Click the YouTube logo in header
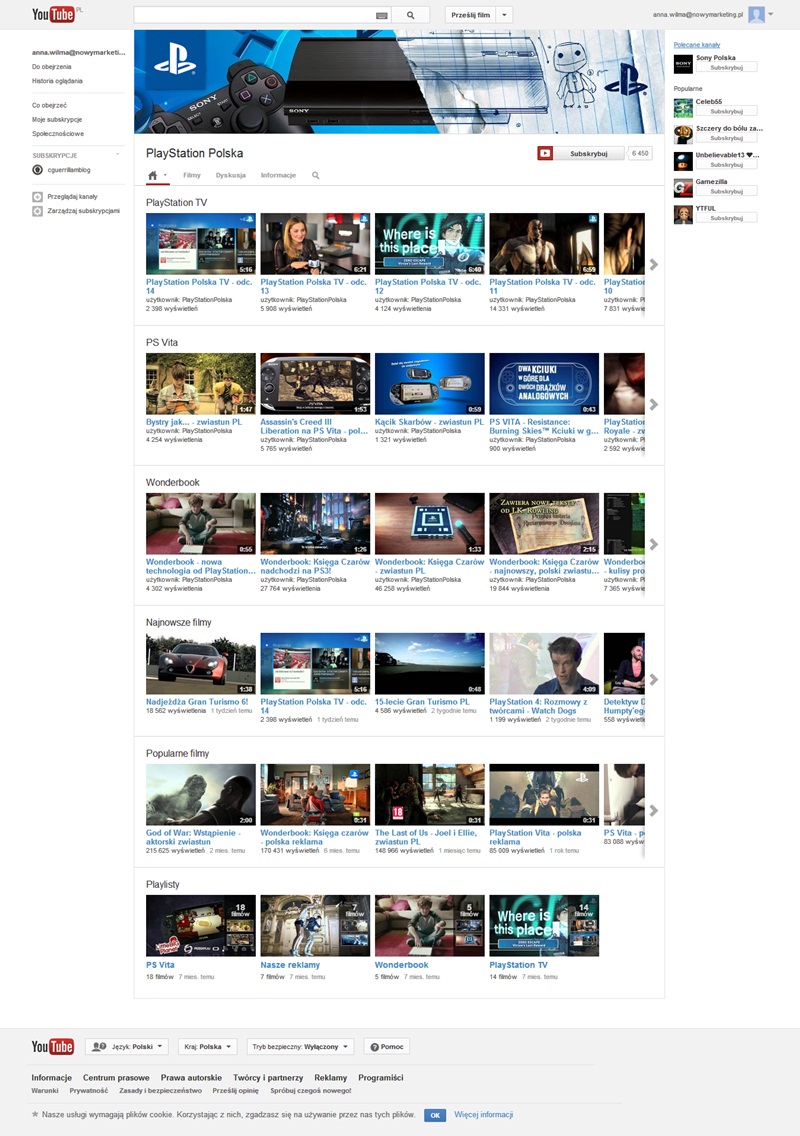Viewport: 800px width, 1136px height. coord(53,14)
